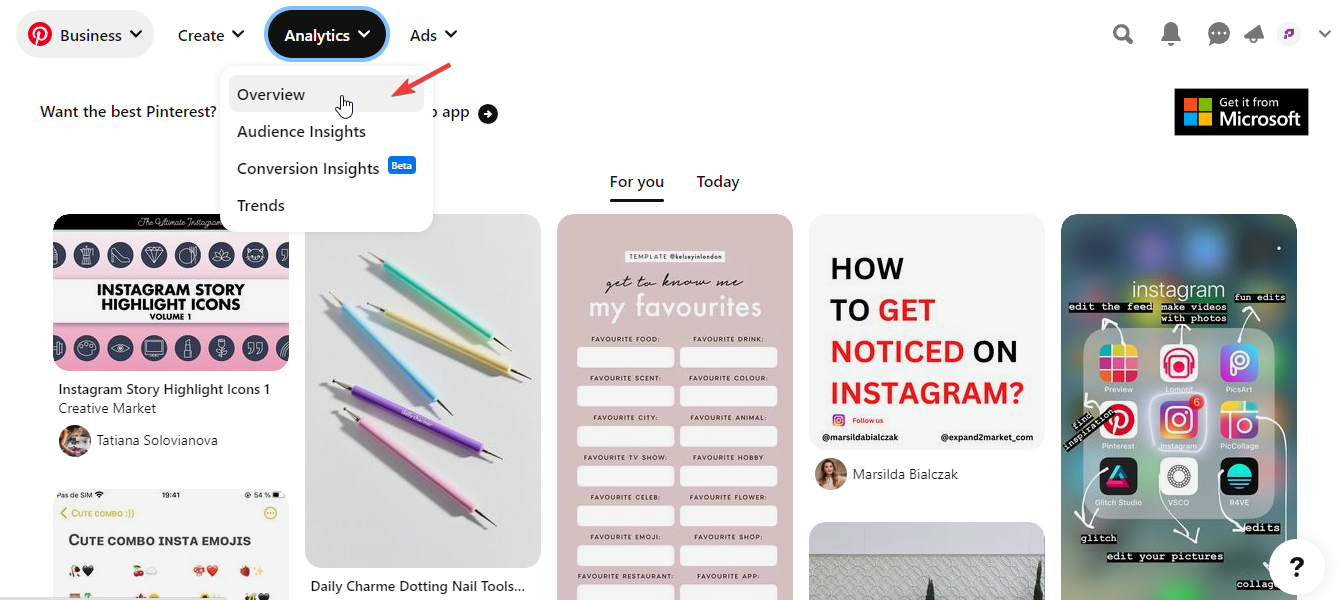Open the Daily Charme dotting tools pin
This screenshot has width=1340, height=600.
point(423,391)
